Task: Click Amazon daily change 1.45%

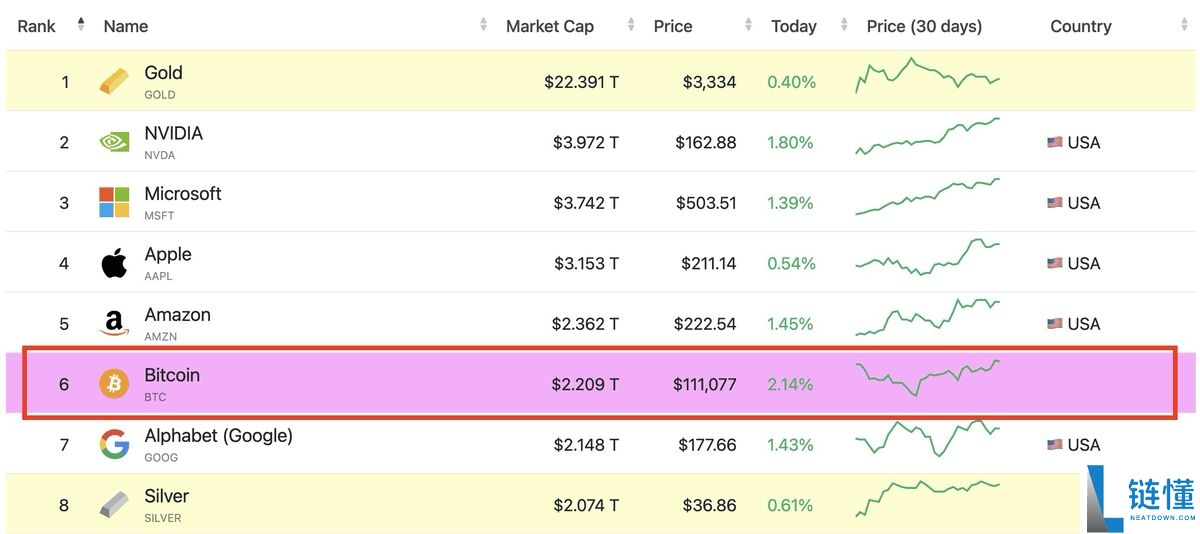Action: 791,324
